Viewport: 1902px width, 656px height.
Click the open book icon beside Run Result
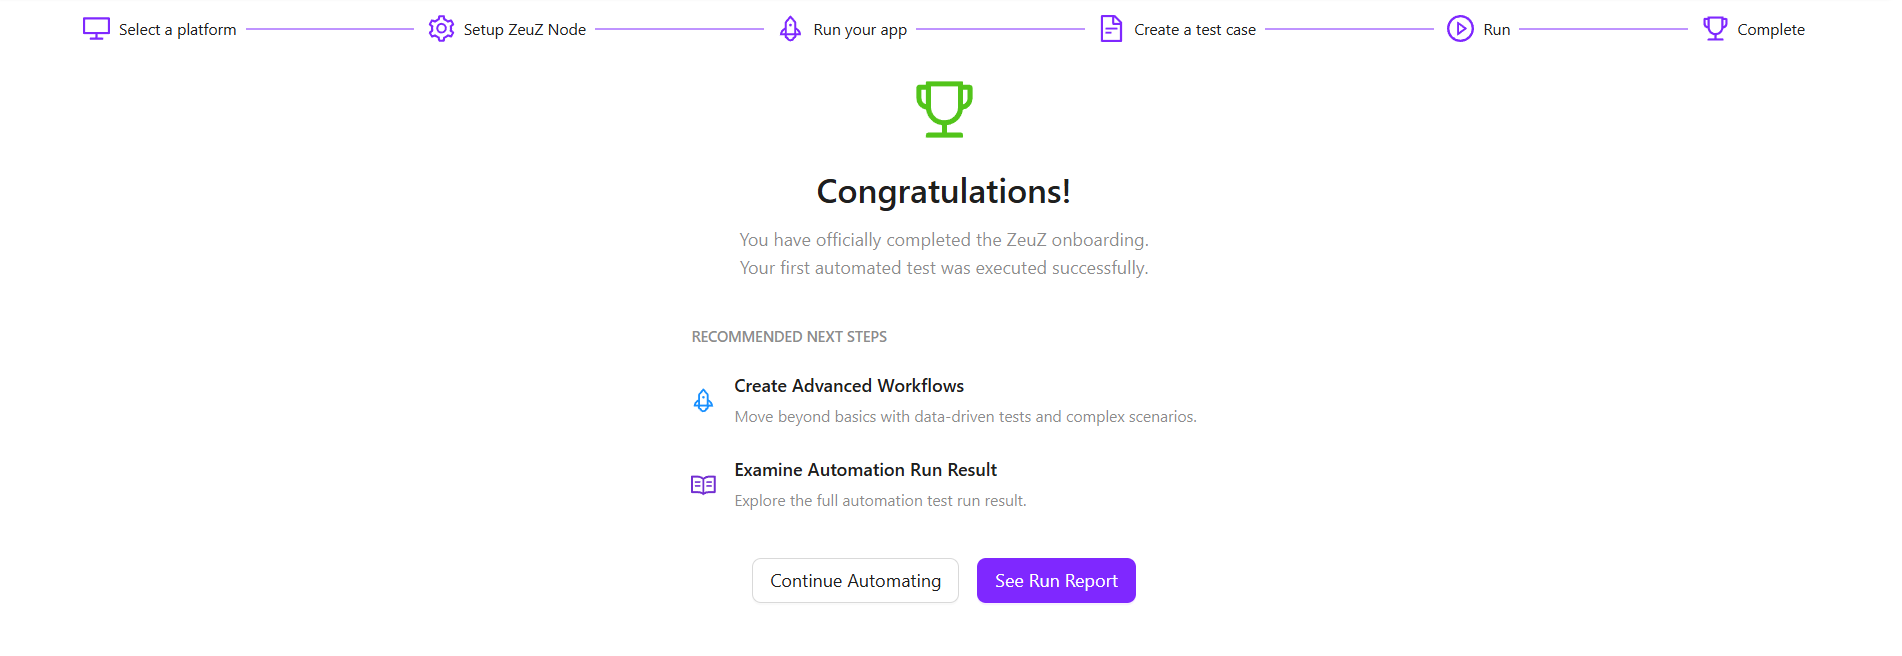point(704,485)
